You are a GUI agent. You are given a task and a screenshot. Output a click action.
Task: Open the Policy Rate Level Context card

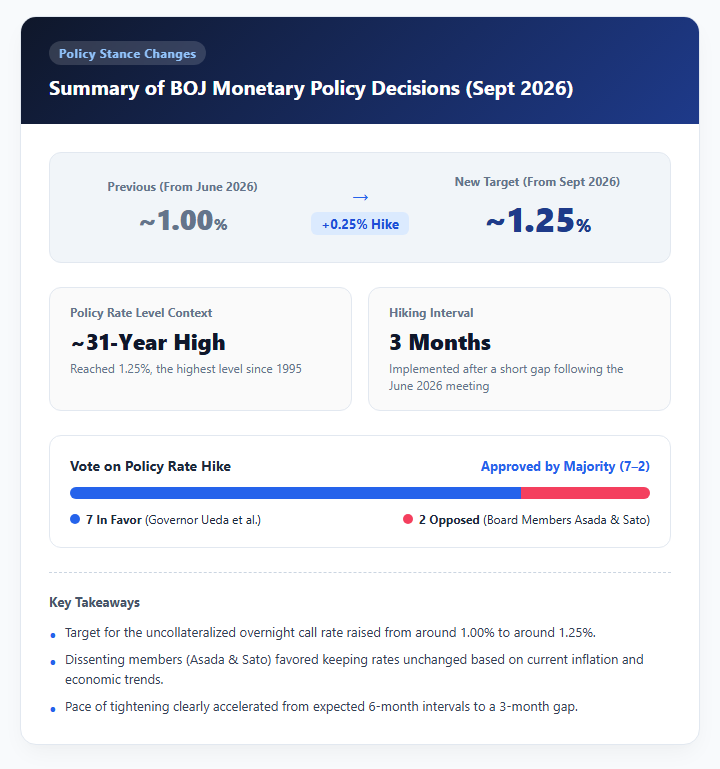200,349
